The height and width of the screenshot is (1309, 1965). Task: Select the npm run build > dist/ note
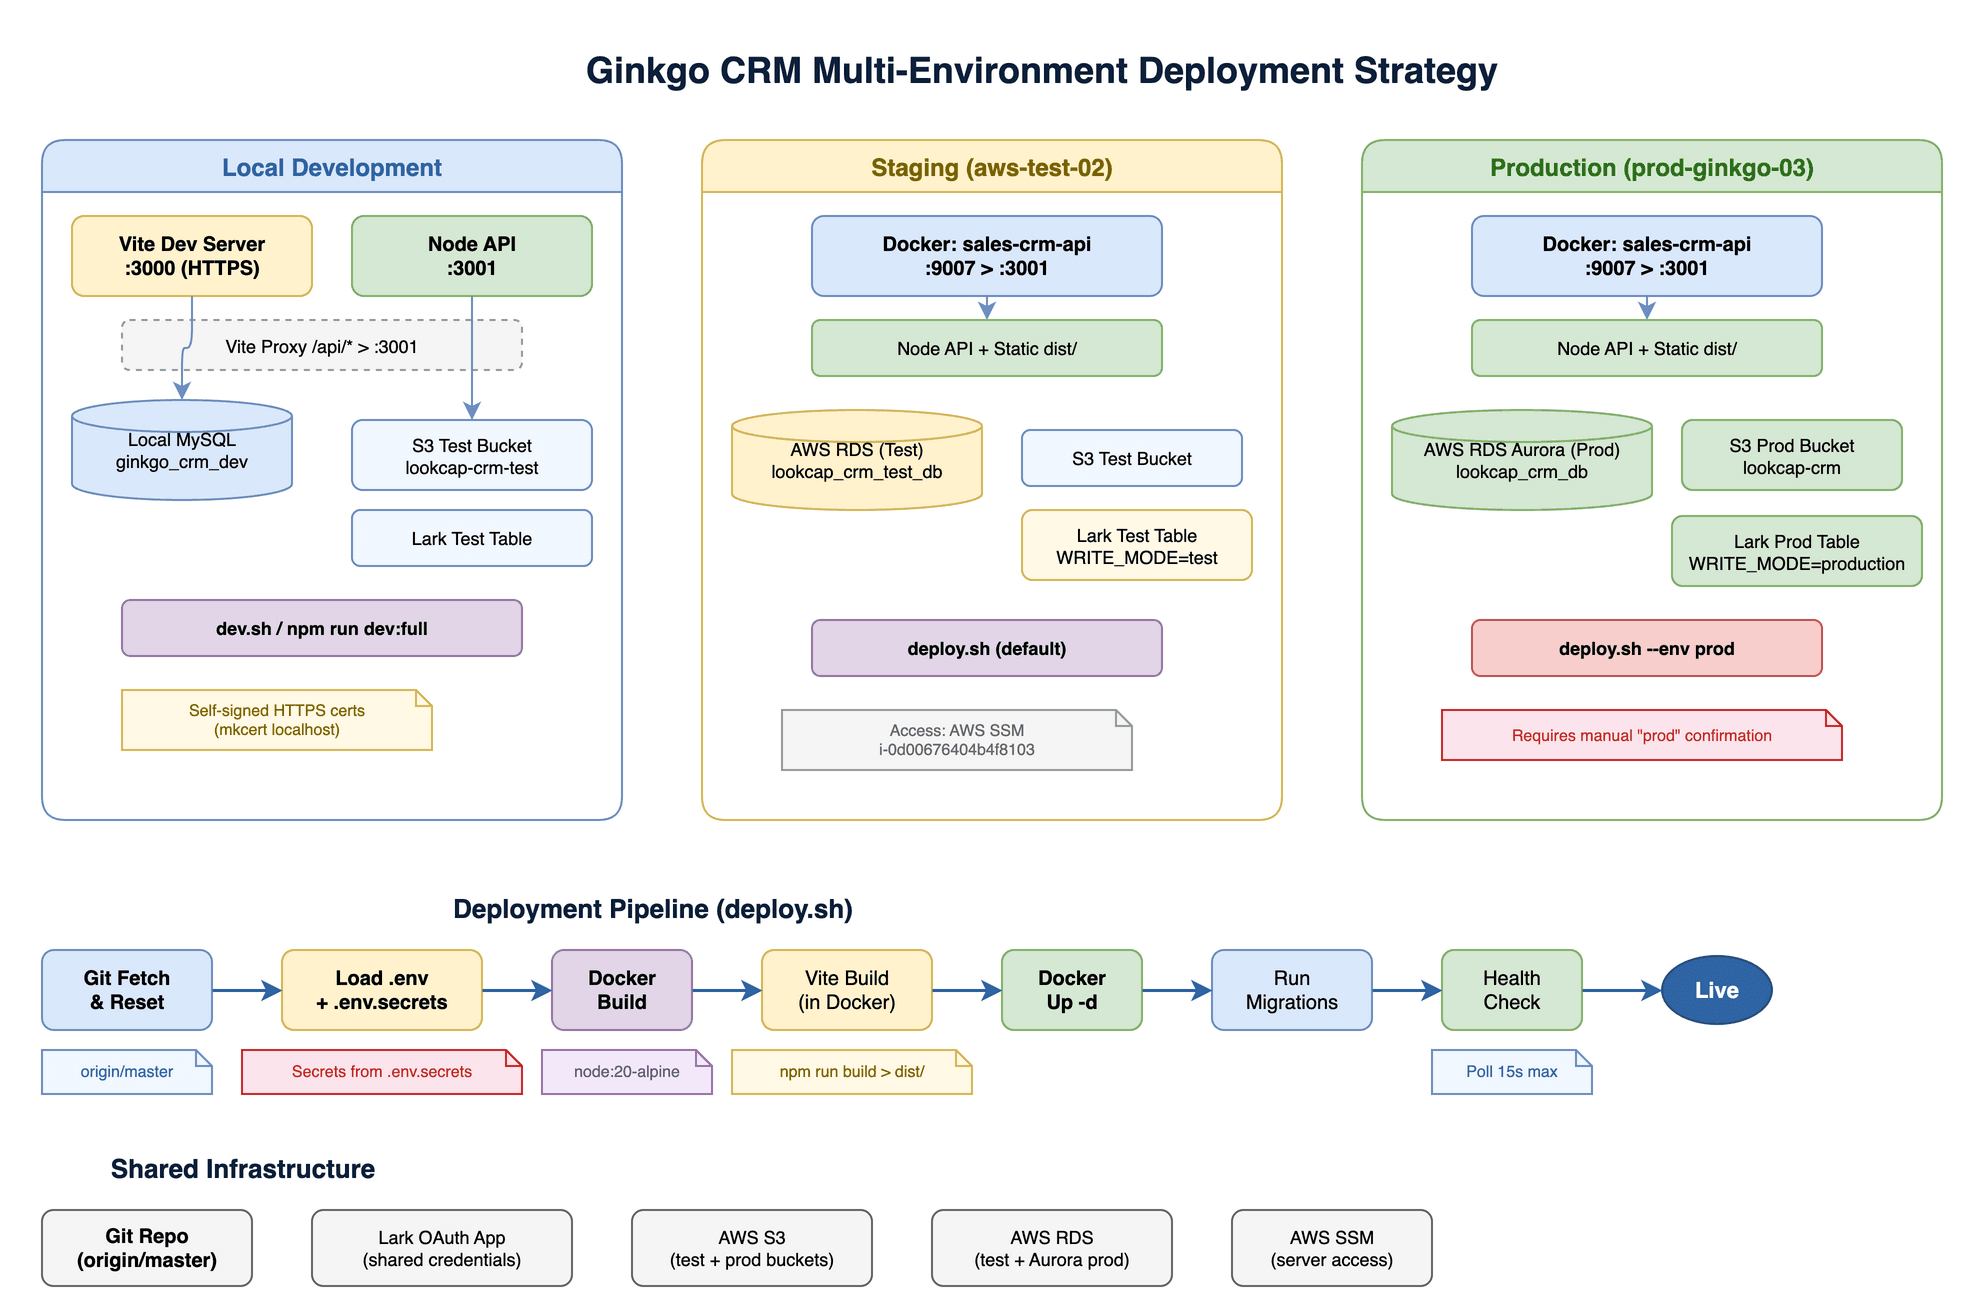pyautogui.click(x=852, y=1072)
